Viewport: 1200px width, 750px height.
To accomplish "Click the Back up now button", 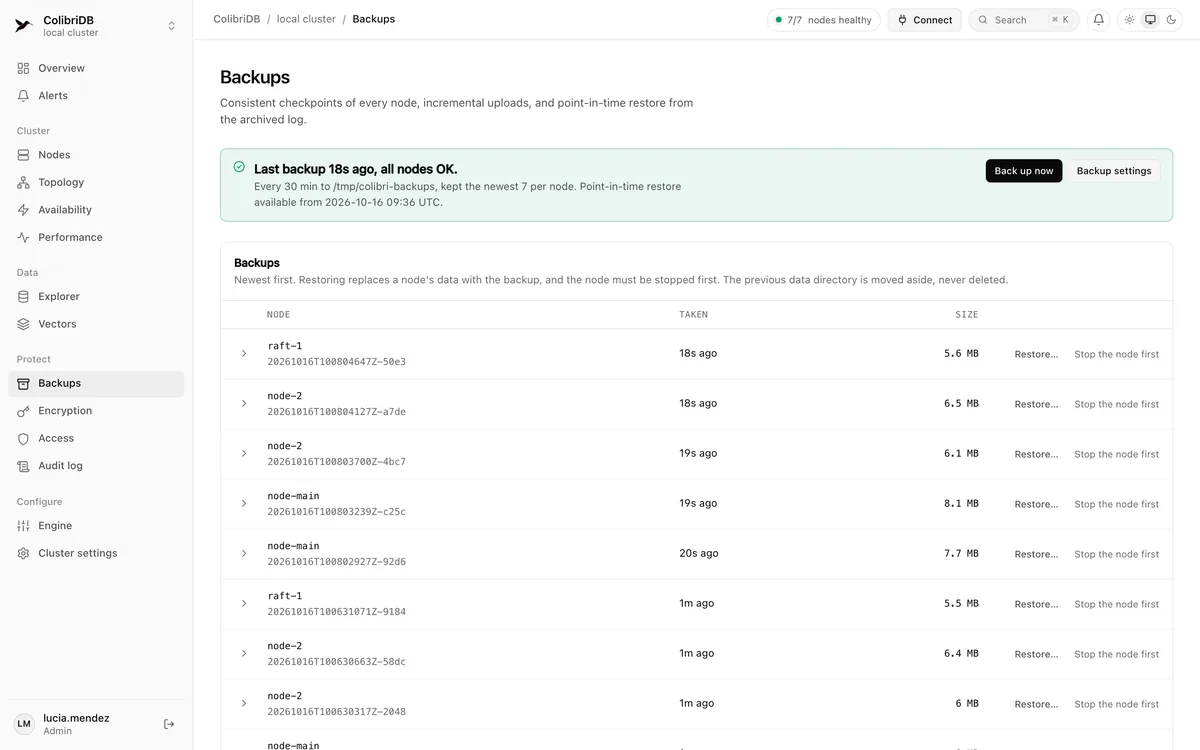I will [1024, 171].
